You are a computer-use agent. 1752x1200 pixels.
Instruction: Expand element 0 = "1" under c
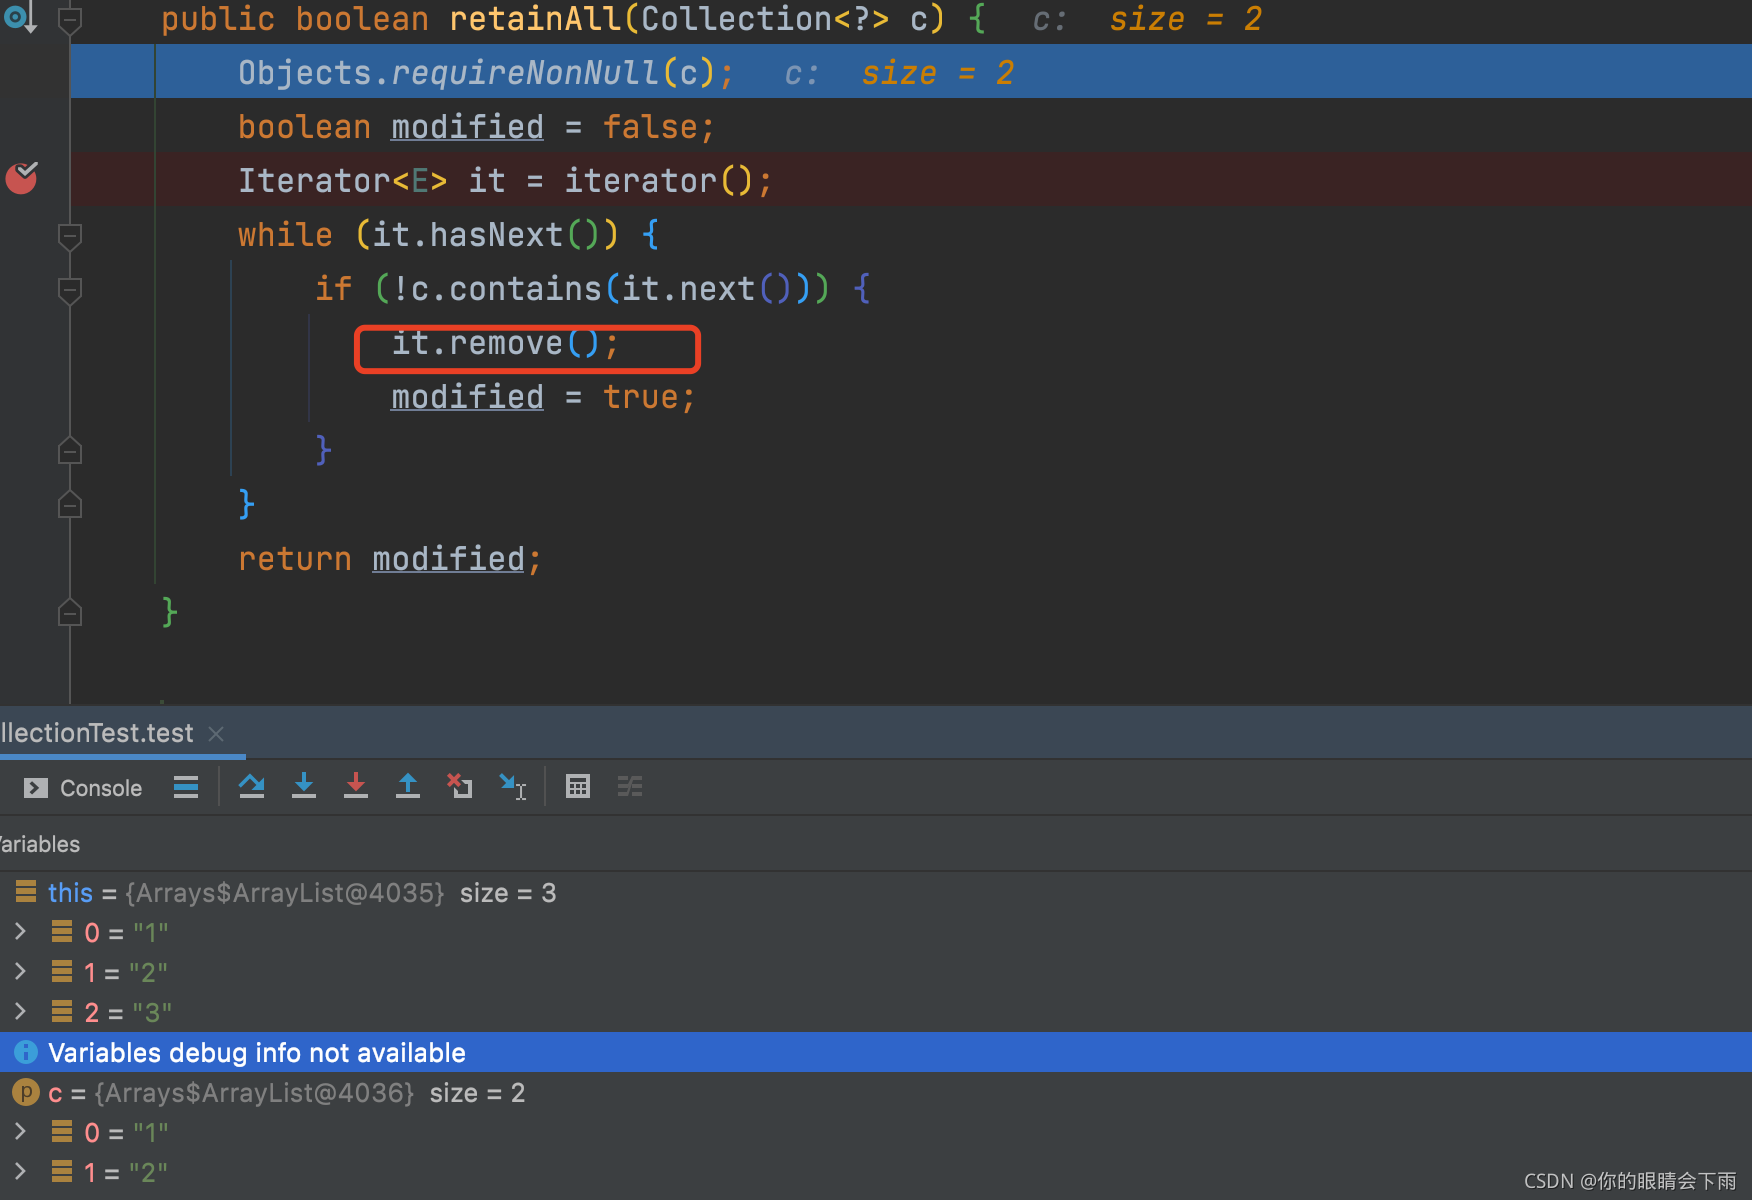pyautogui.click(x=20, y=1132)
